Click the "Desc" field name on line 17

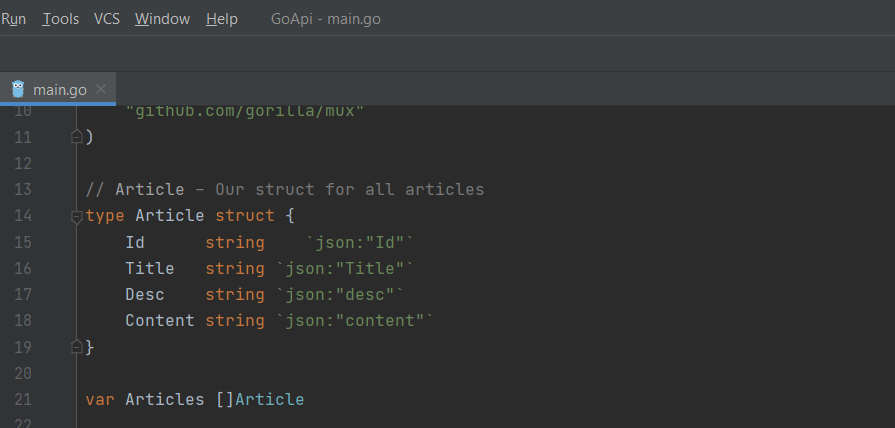click(145, 294)
